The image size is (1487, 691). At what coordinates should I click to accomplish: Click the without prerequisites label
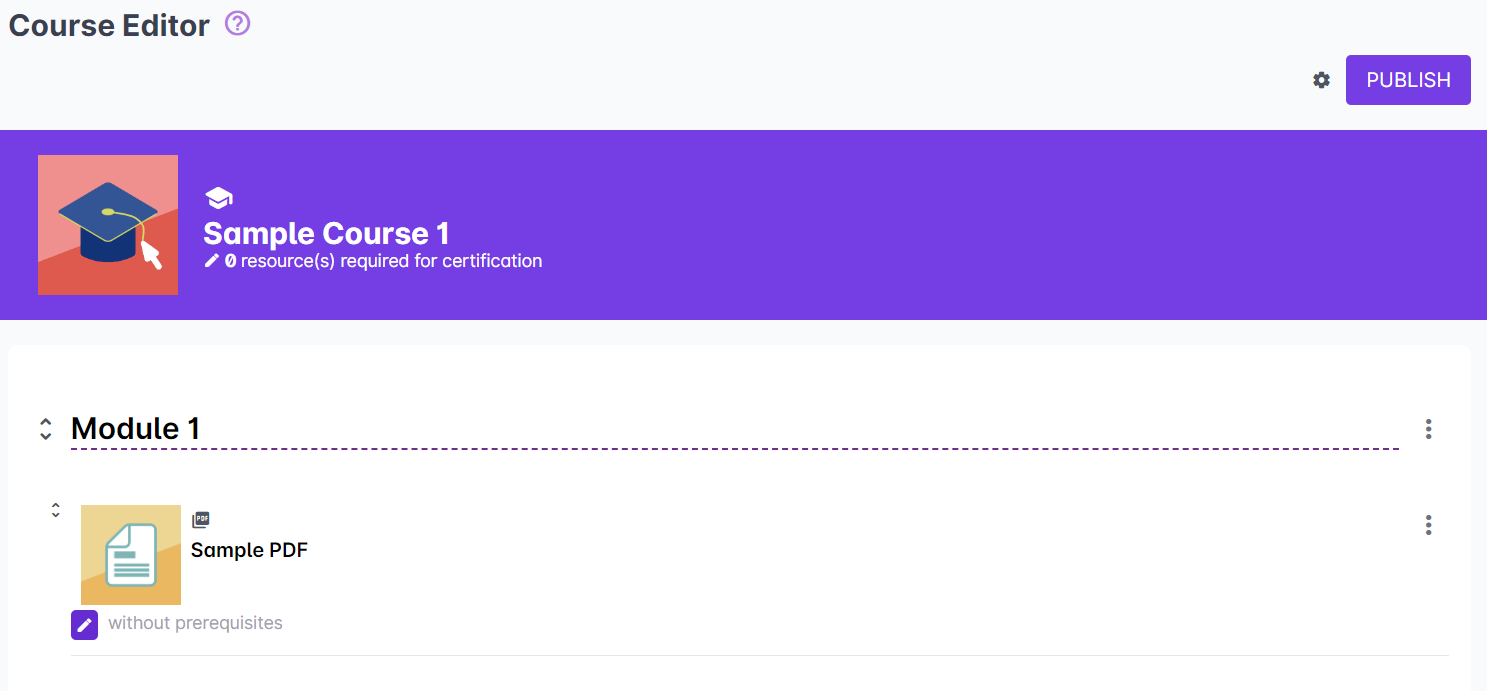[195, 623]
